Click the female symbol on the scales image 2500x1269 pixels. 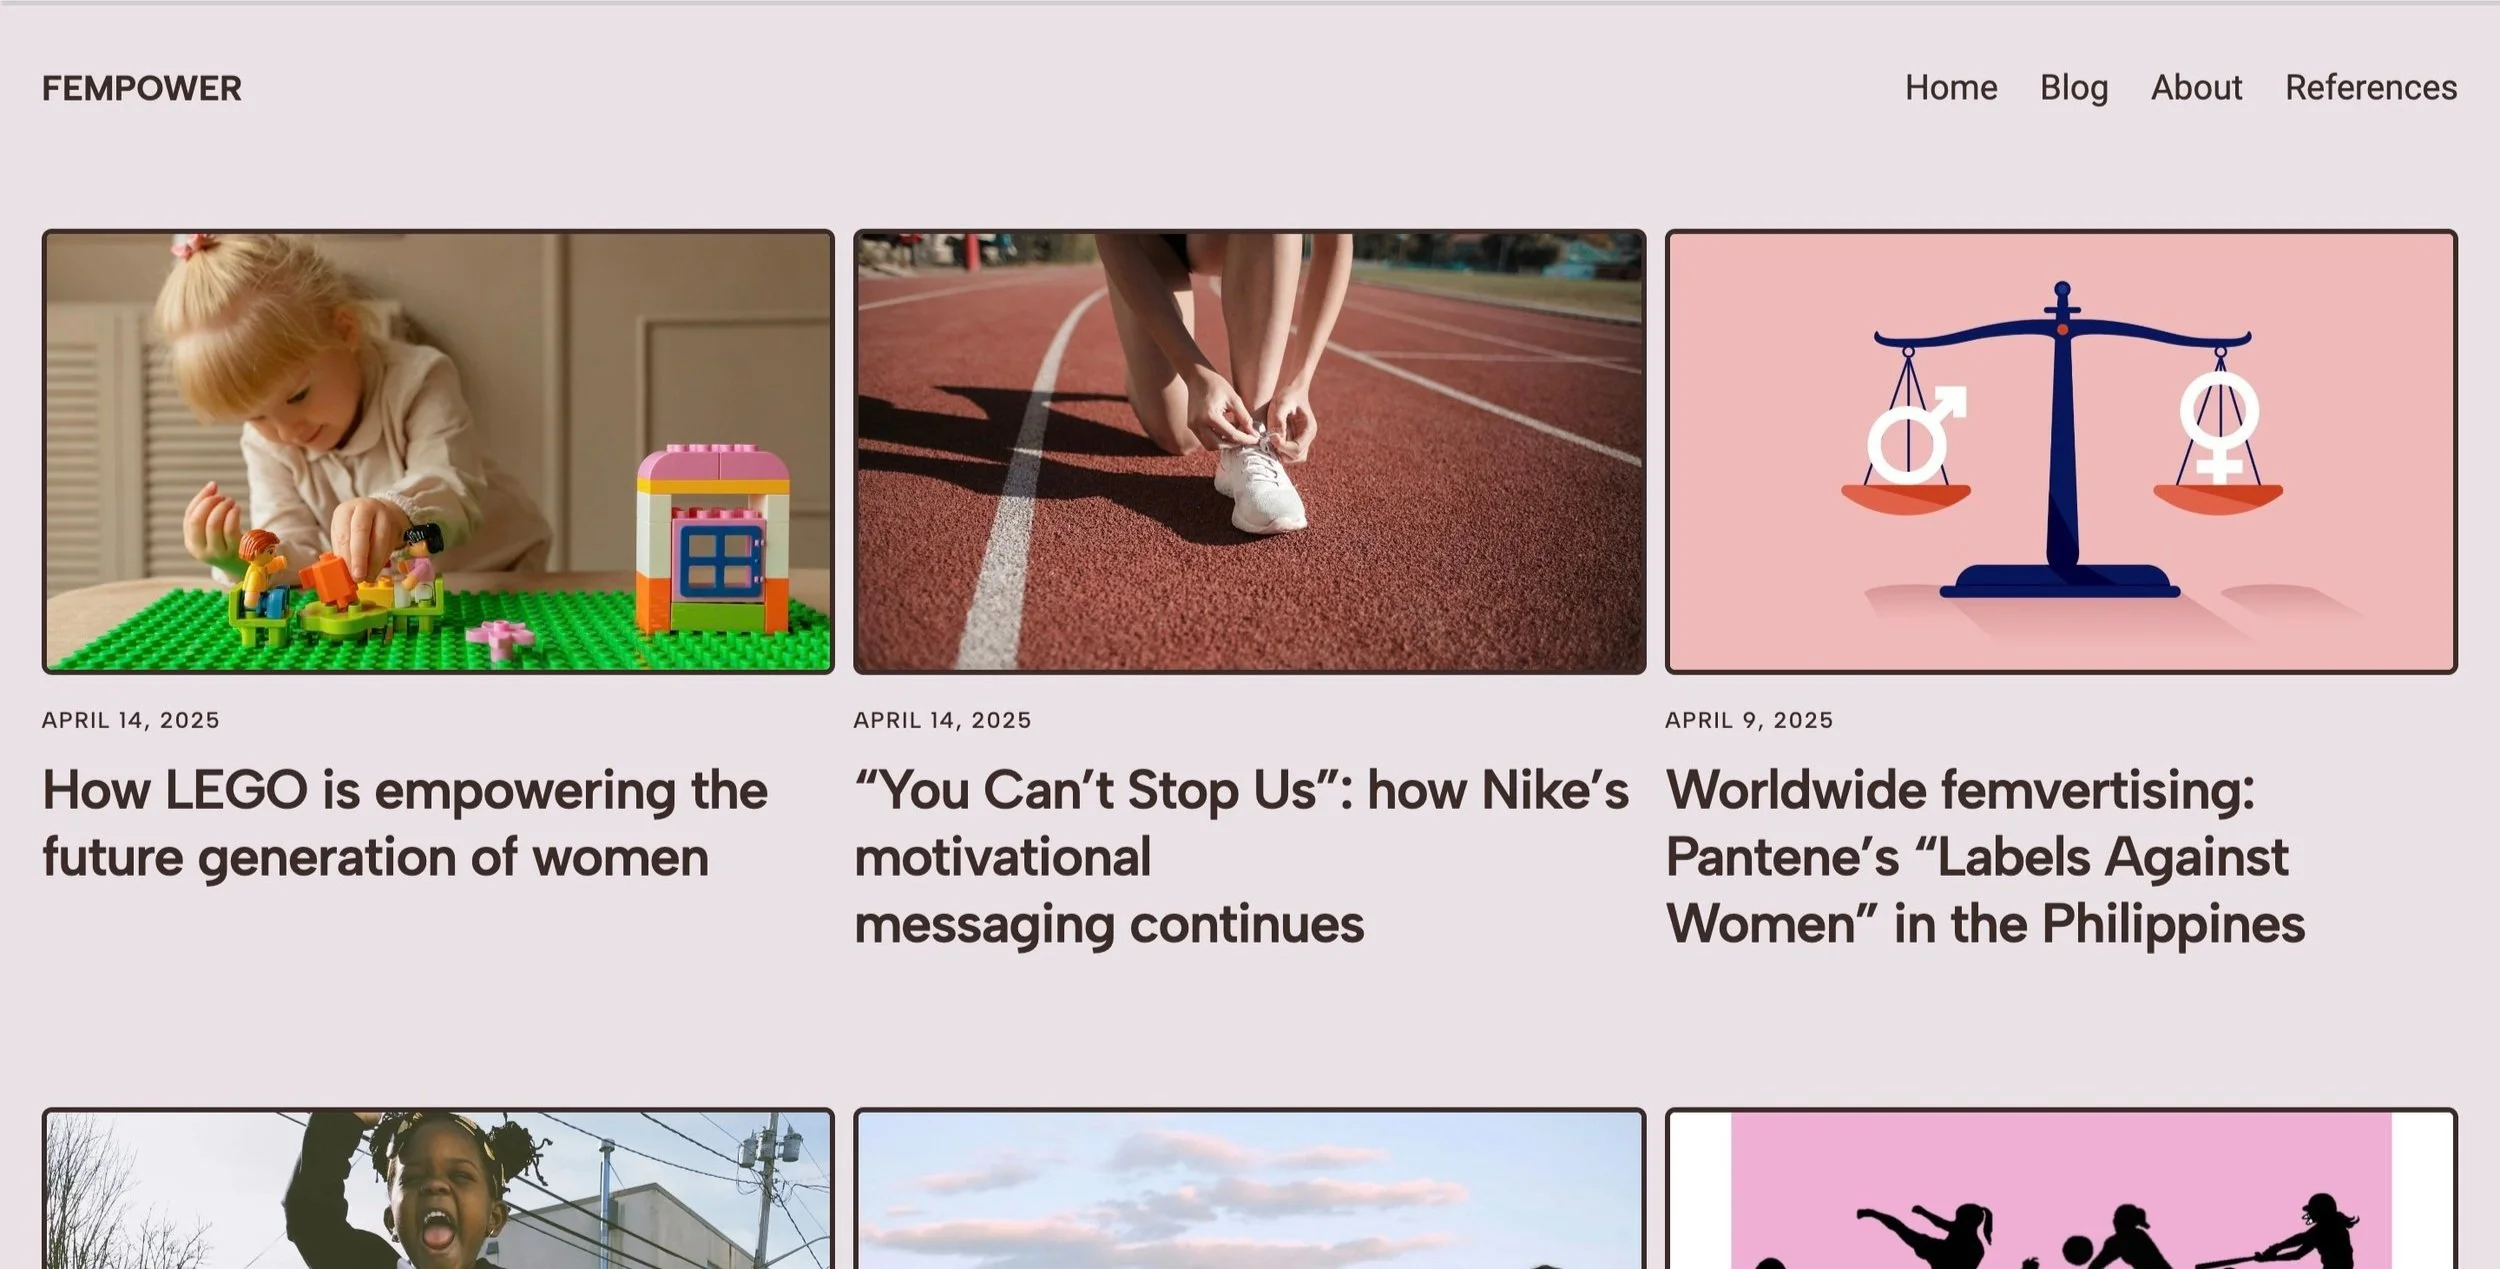[2219, 427]
